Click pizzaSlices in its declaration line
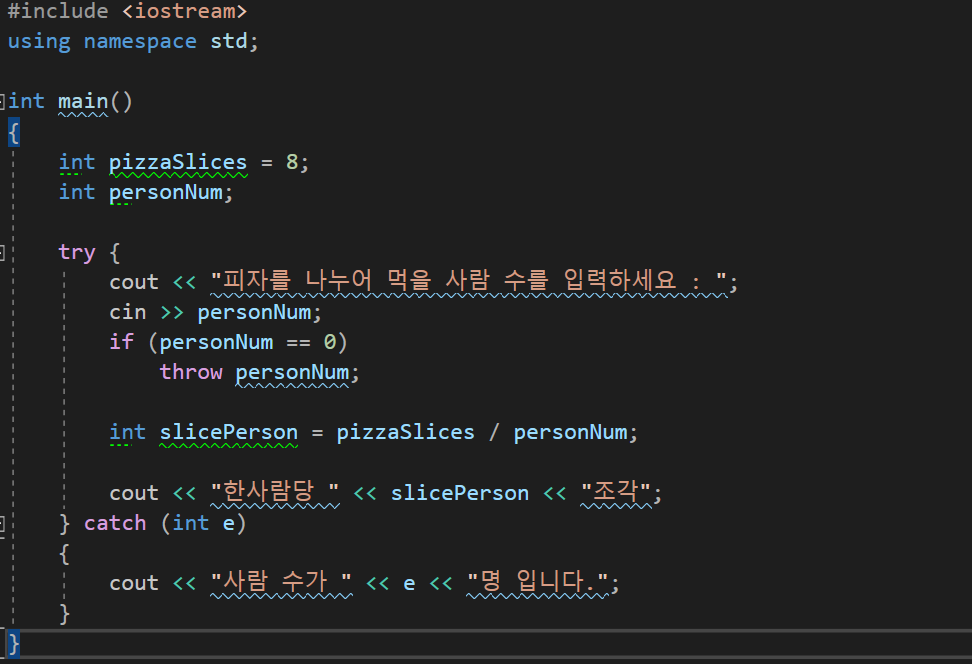Screen dimensions: 972x664 tap(178, 162)
